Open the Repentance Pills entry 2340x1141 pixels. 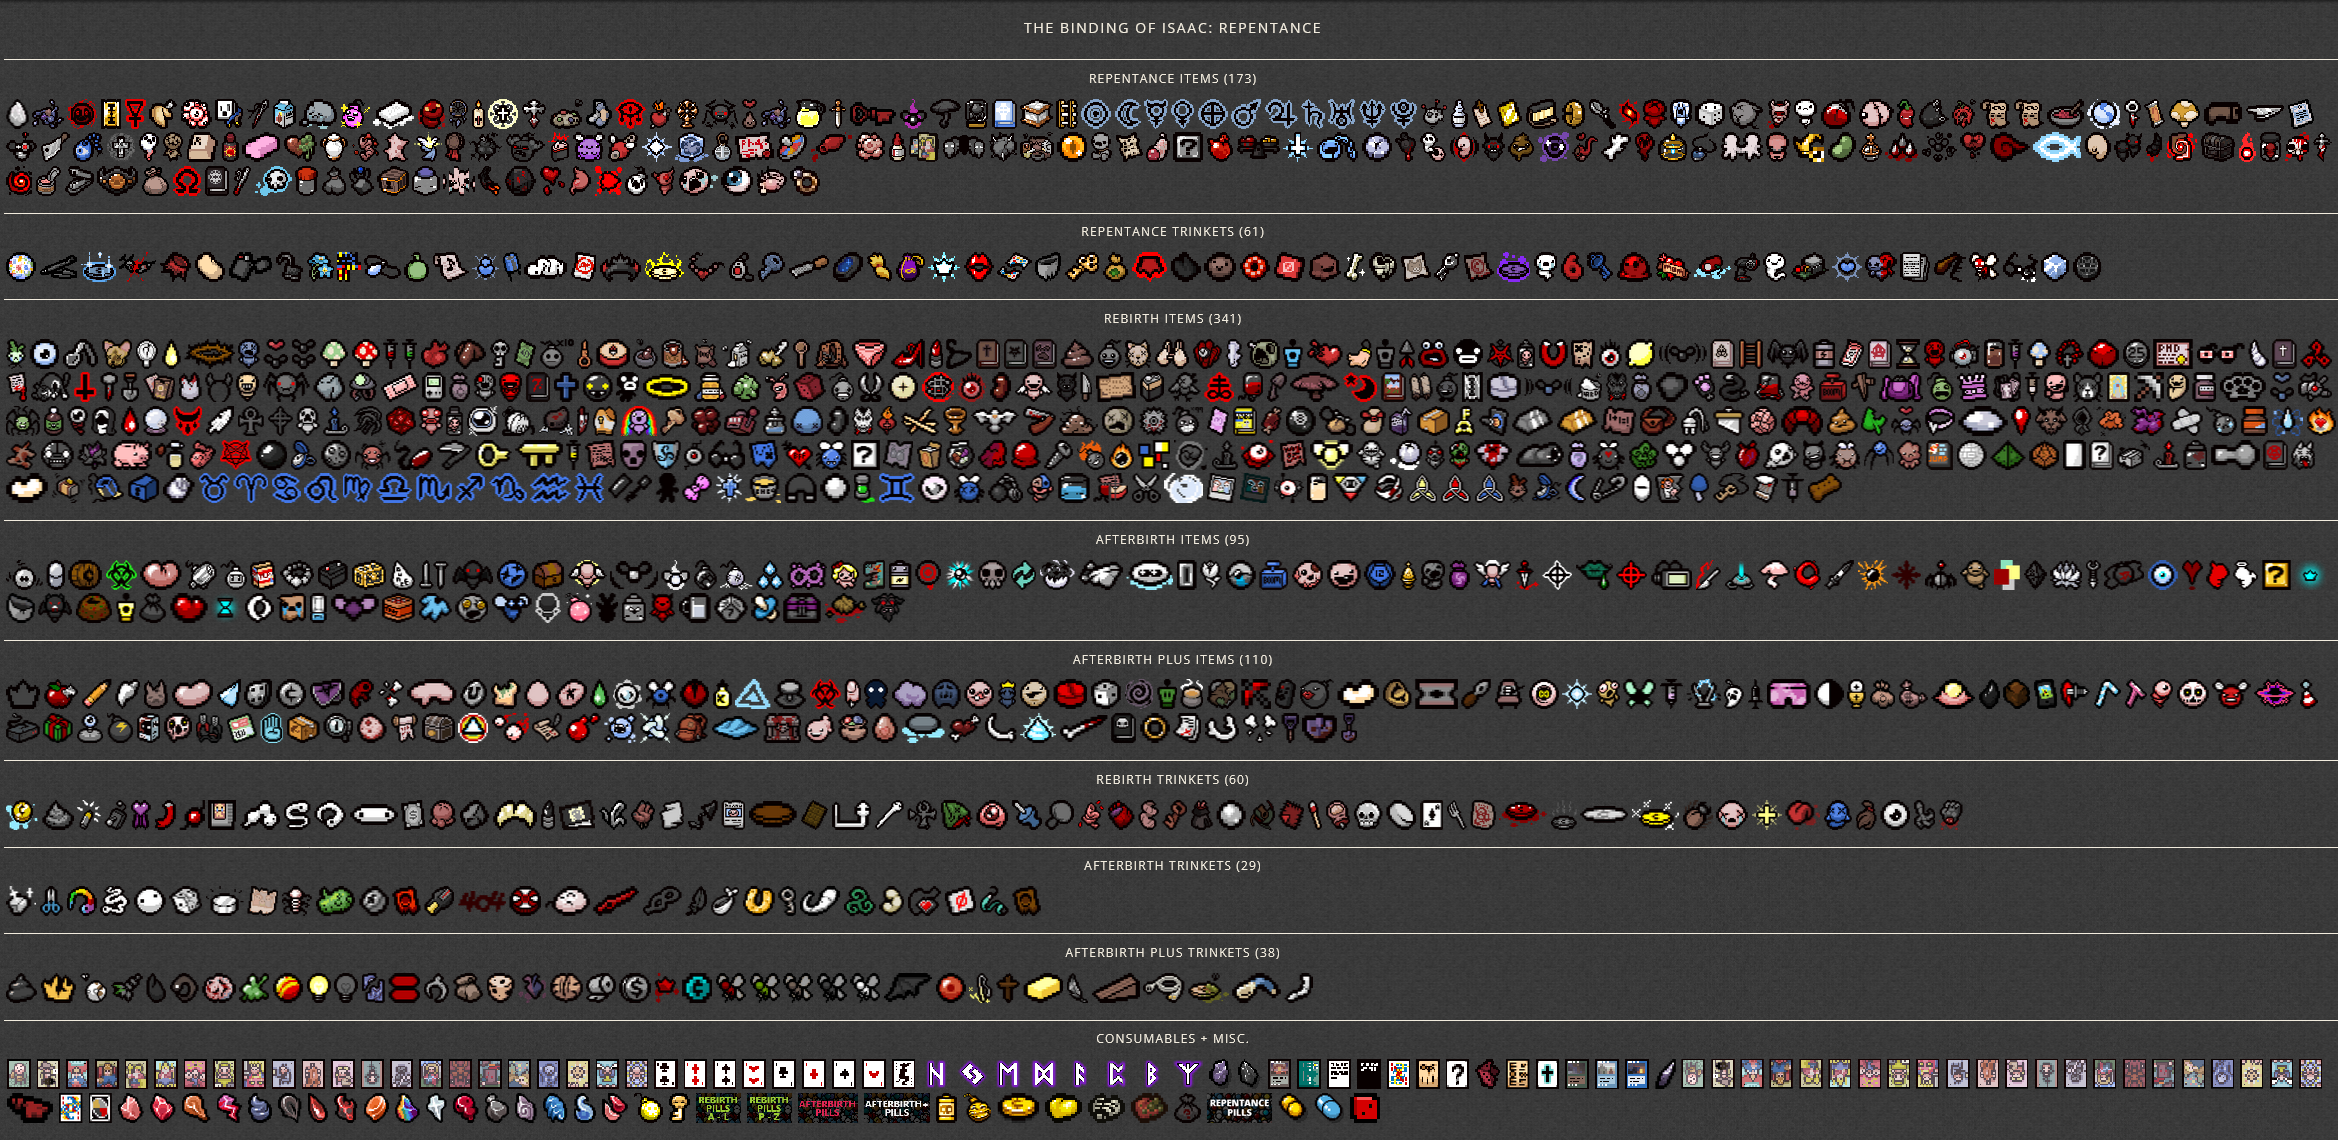[x=1239, y=1108]
